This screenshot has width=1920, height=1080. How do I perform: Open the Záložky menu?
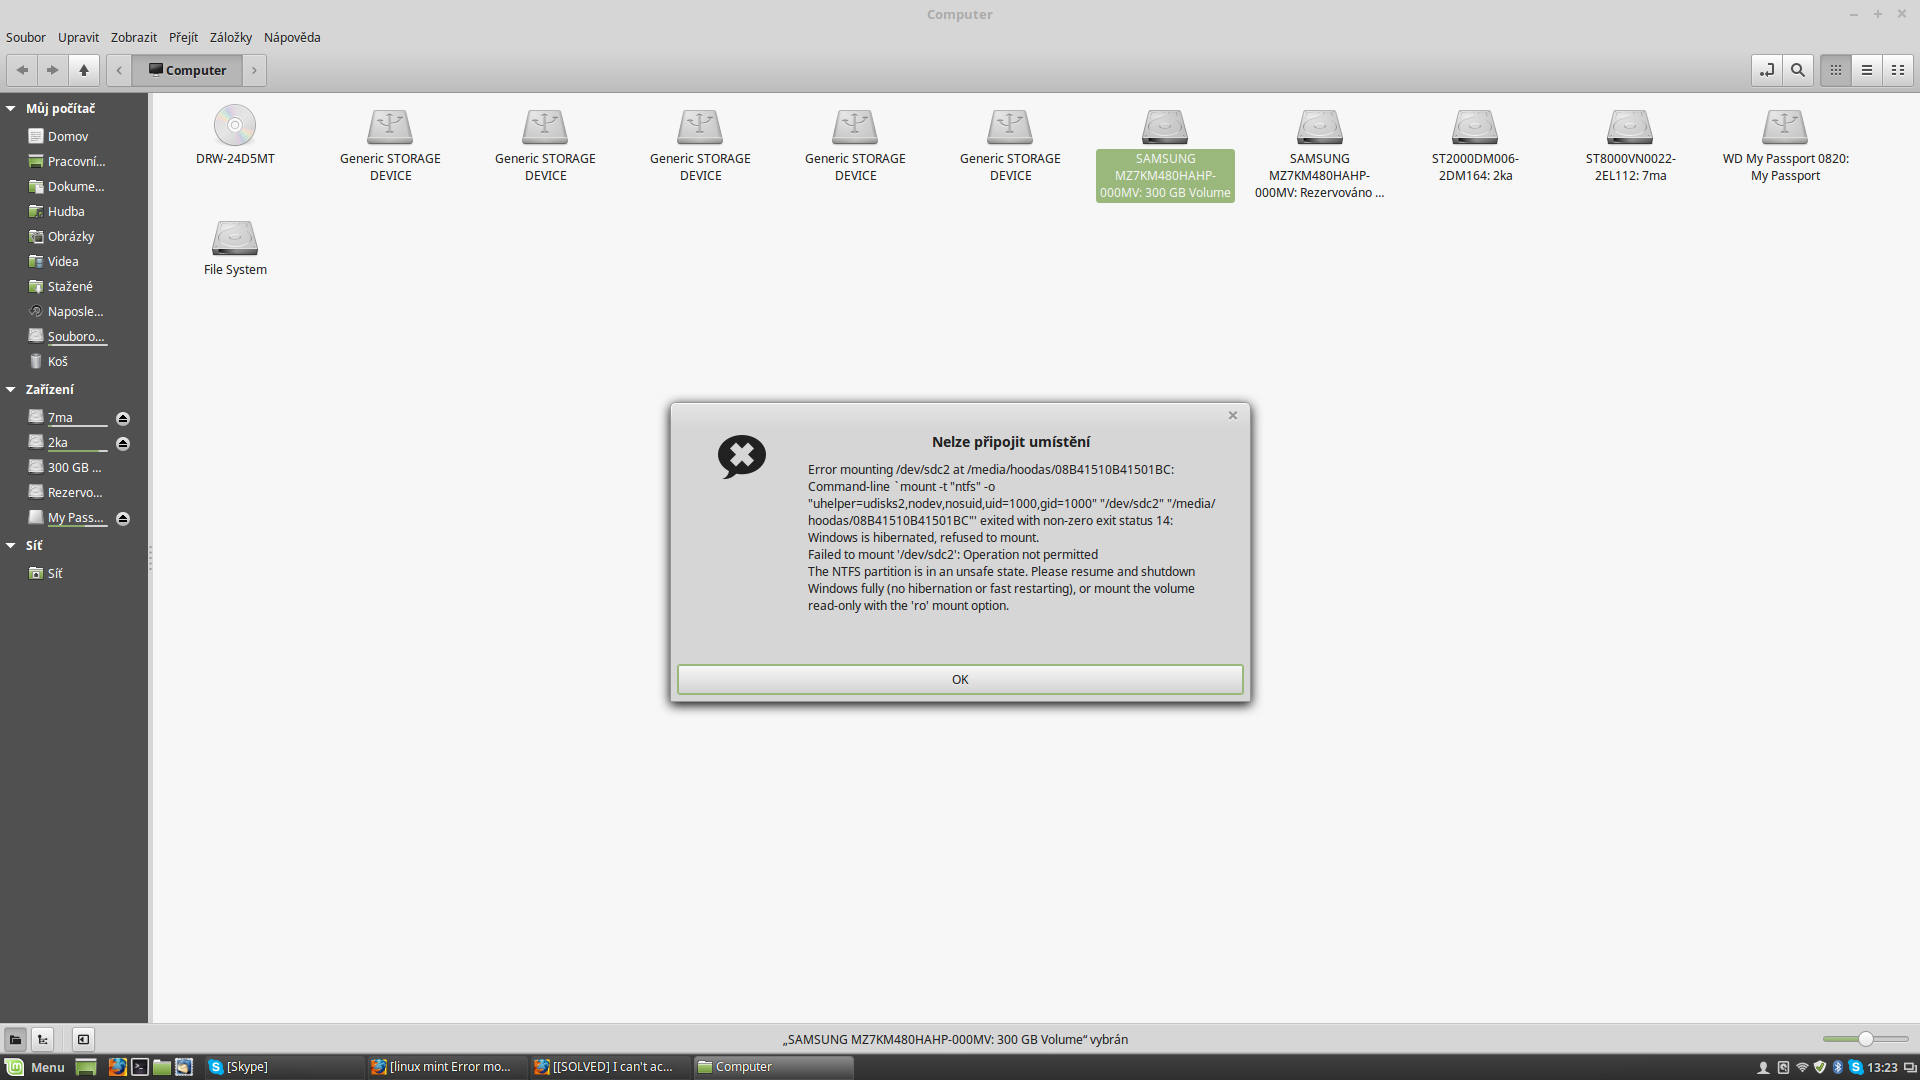coord(231,37)
